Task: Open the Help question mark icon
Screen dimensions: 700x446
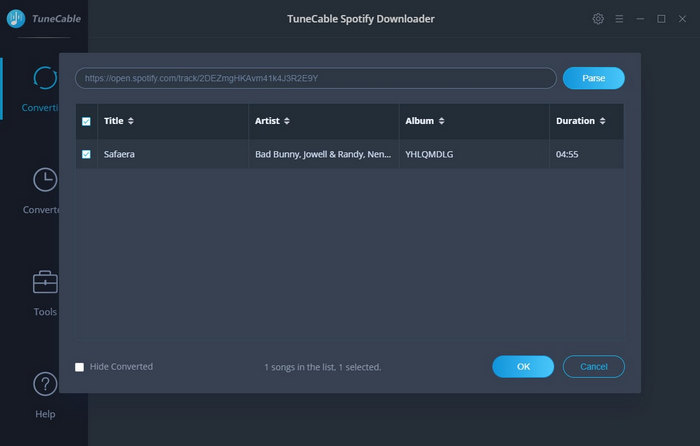Action: click(x=45, y=383)
